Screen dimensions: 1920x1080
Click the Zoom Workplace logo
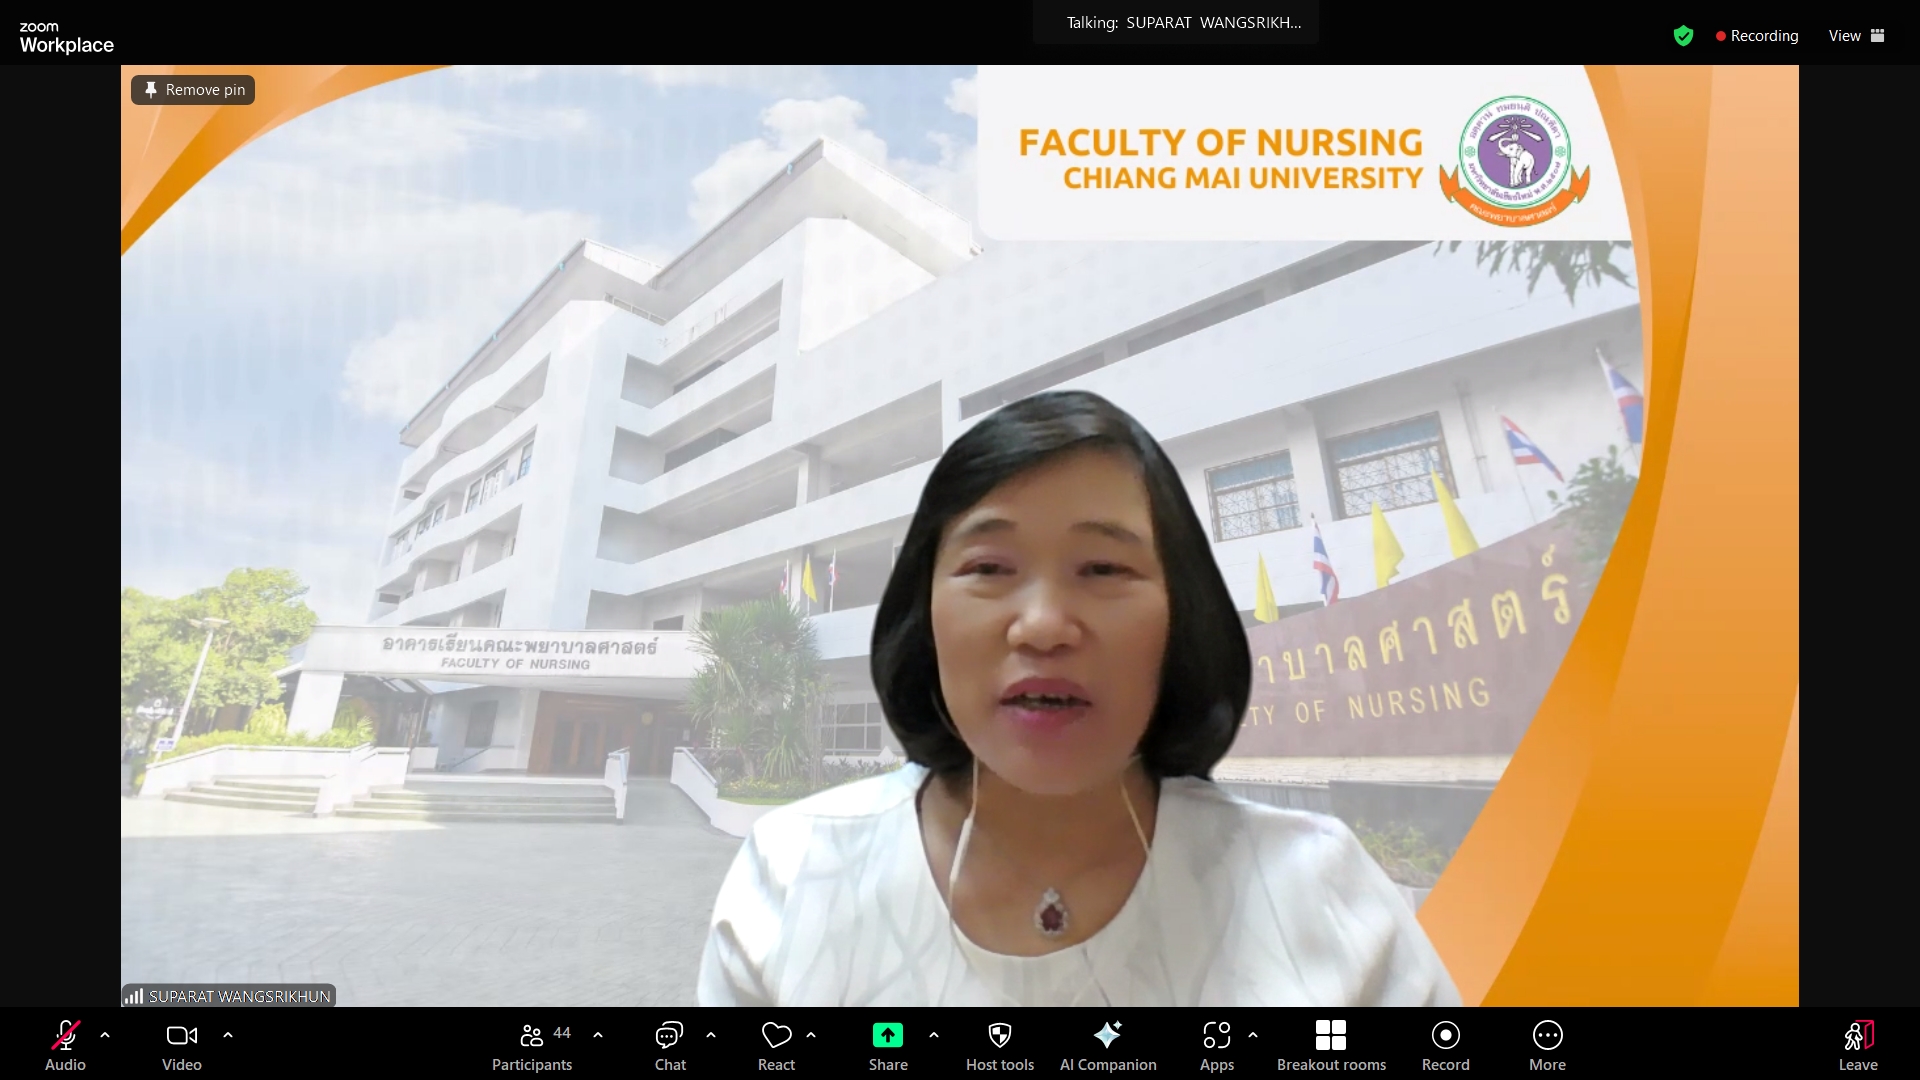point(66,37)
